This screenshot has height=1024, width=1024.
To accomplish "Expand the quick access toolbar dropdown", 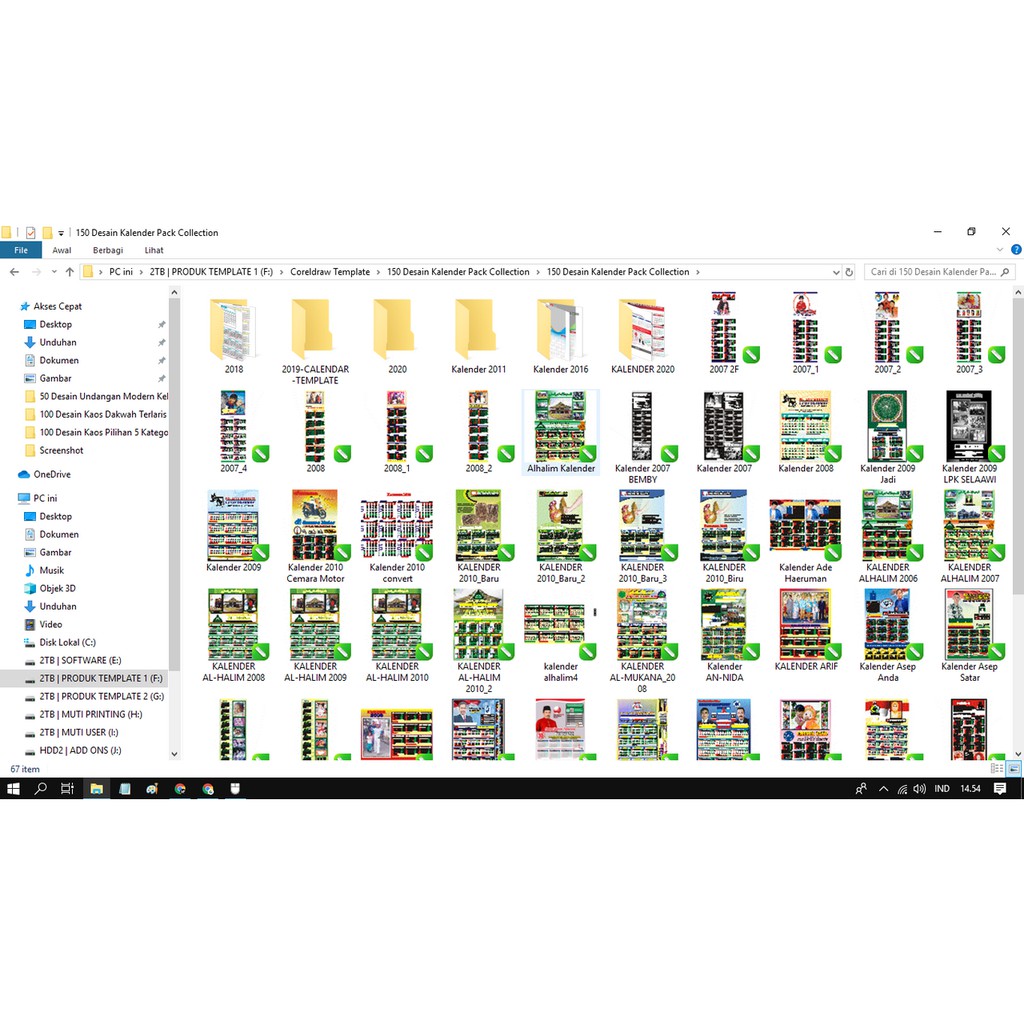I will coord(61,233).
